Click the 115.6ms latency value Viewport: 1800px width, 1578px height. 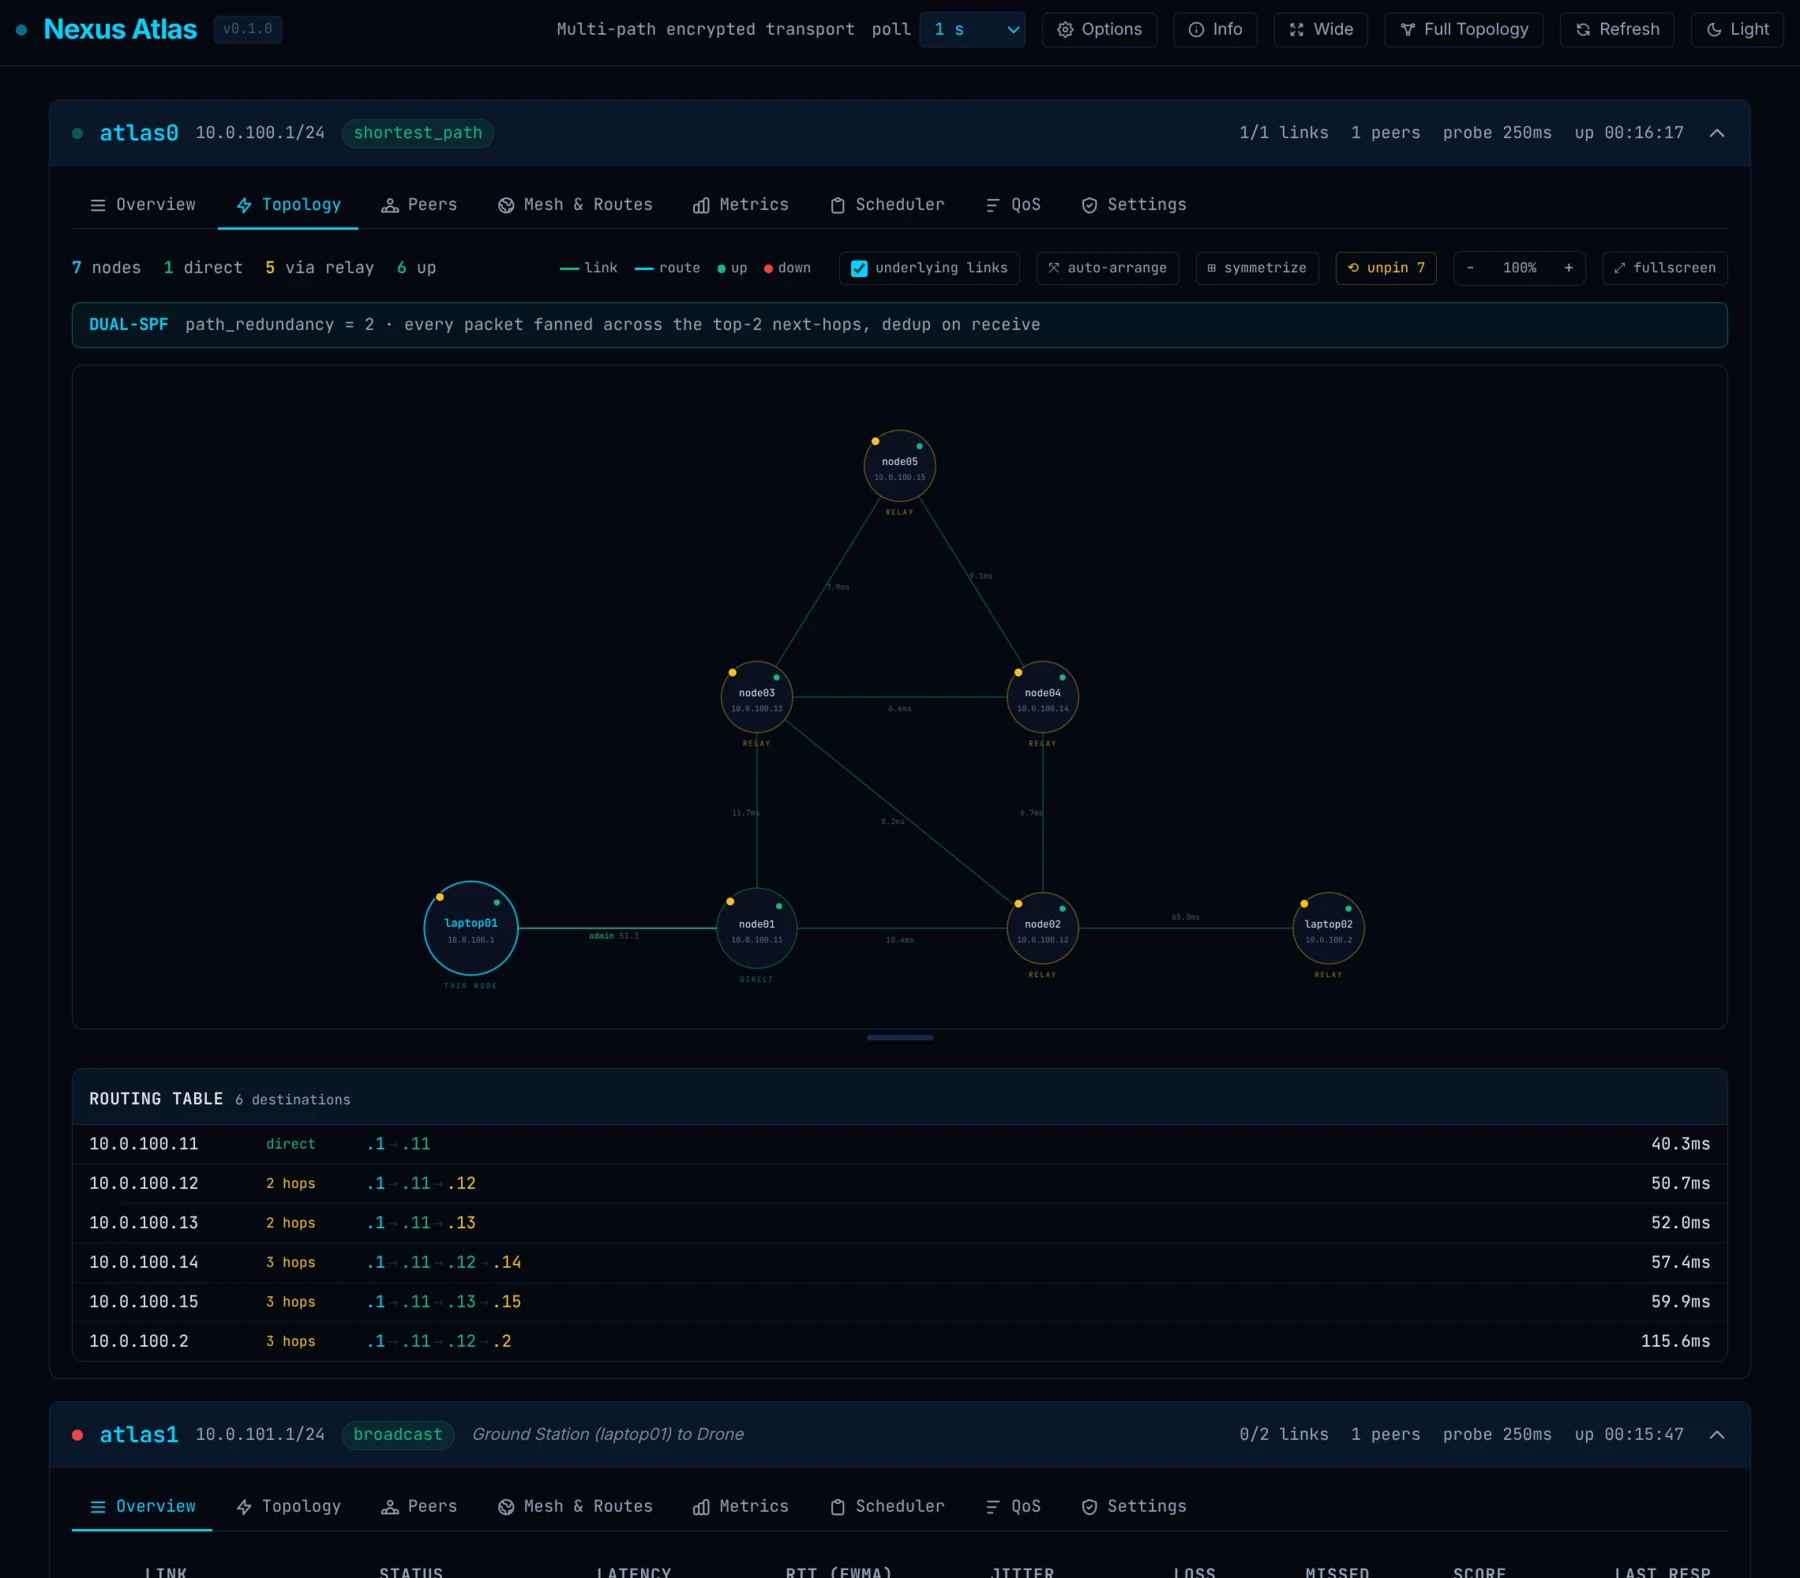[1676, 1342]
